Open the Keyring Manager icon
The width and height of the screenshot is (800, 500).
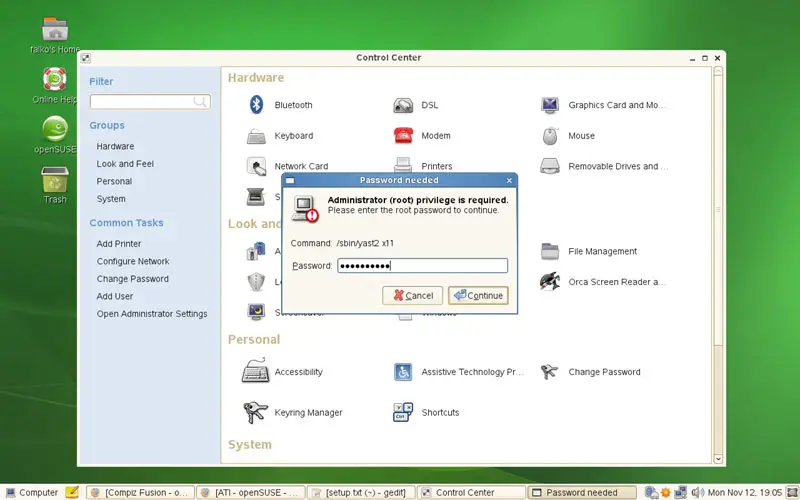click(256, 412)
